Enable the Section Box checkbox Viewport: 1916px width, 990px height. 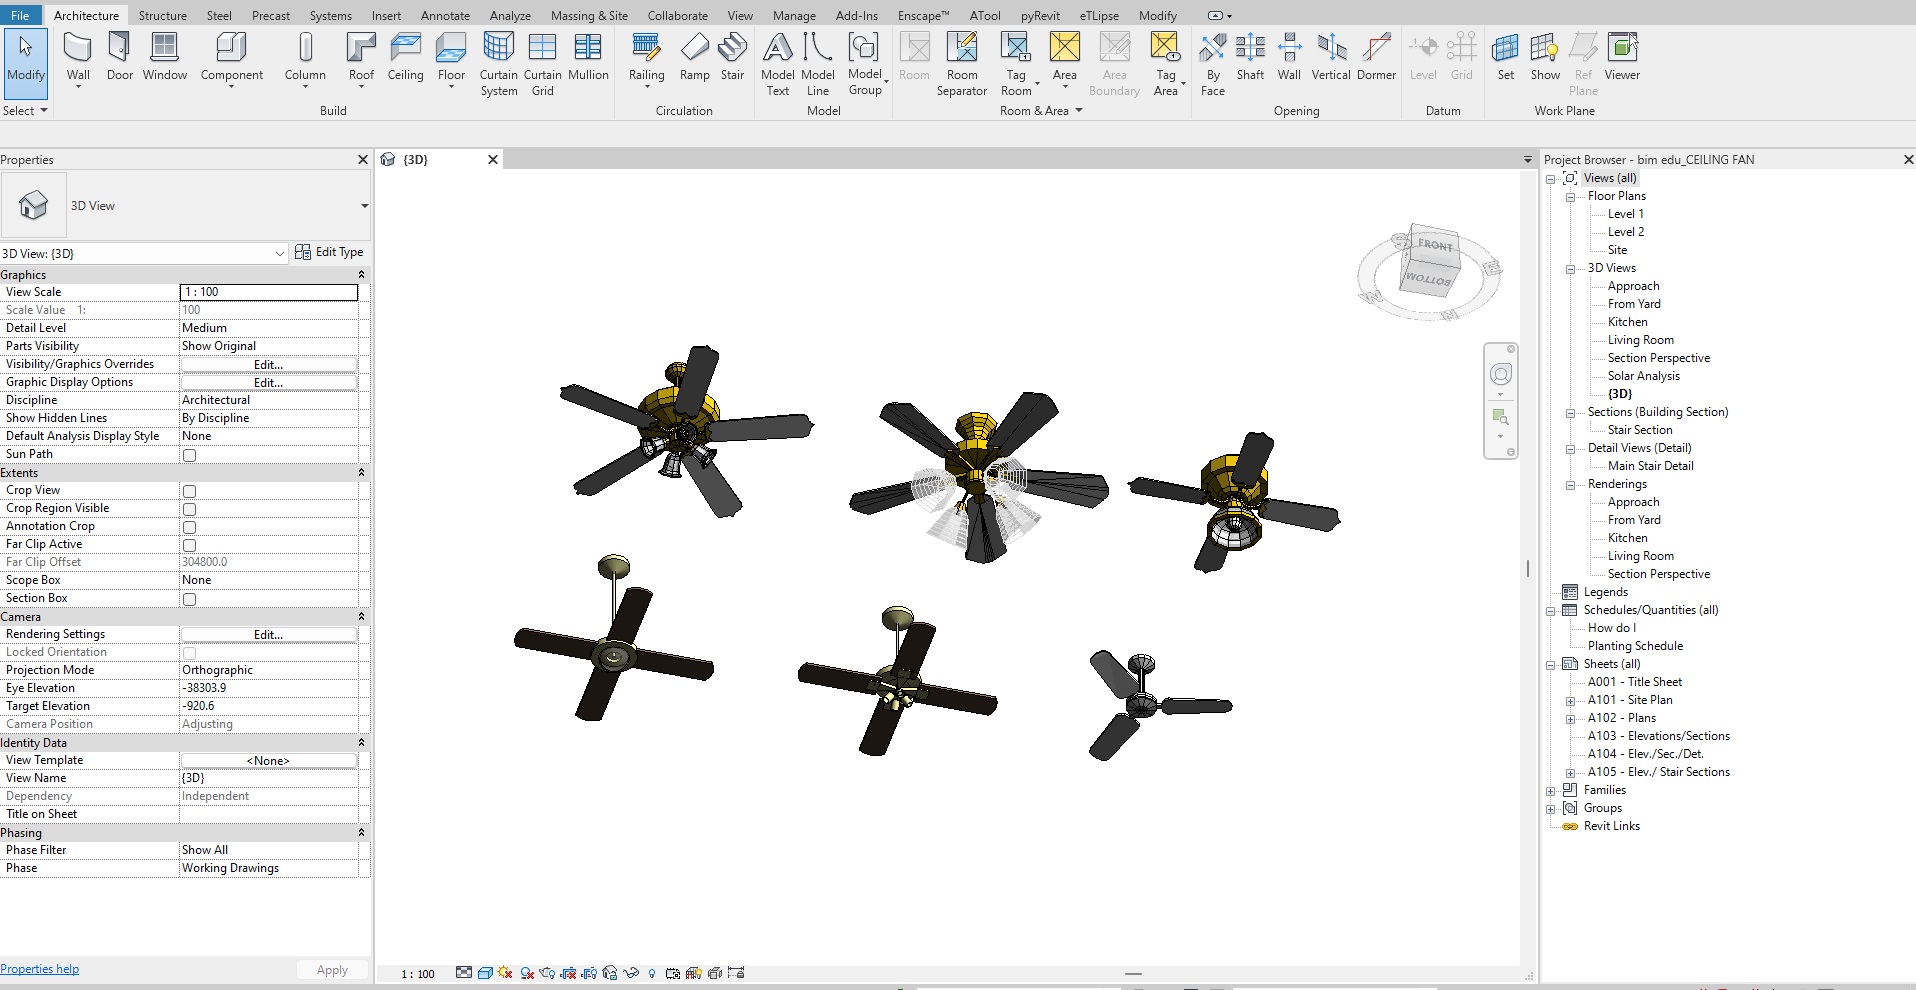click(189, 599)
